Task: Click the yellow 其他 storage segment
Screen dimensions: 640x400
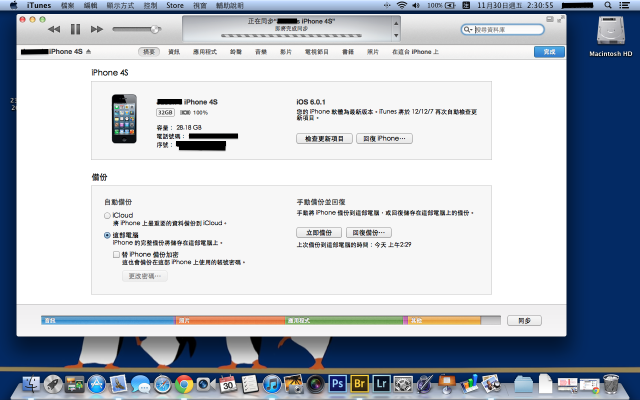Action: [x=444, y=320]
